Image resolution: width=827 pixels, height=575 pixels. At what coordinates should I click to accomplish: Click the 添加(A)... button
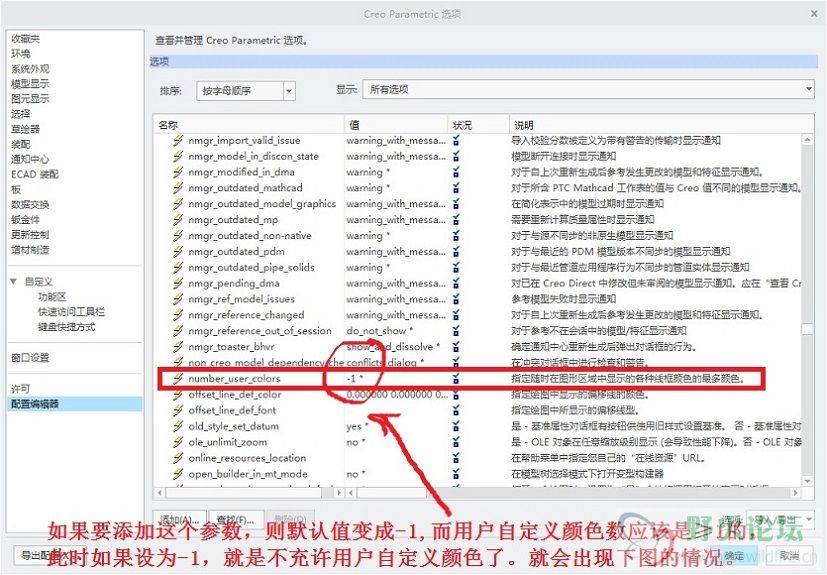click(179, 520)
